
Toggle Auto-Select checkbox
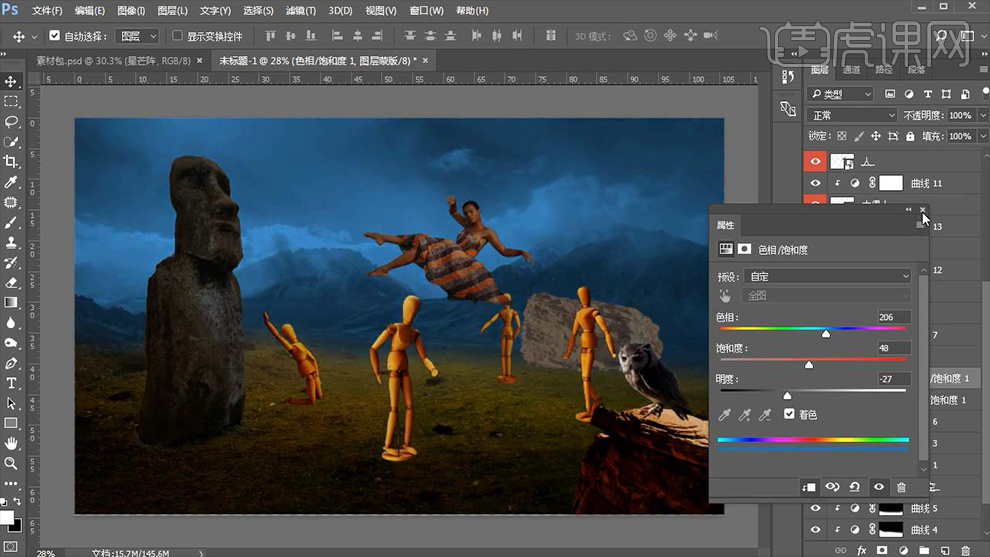tap(54, 36)
